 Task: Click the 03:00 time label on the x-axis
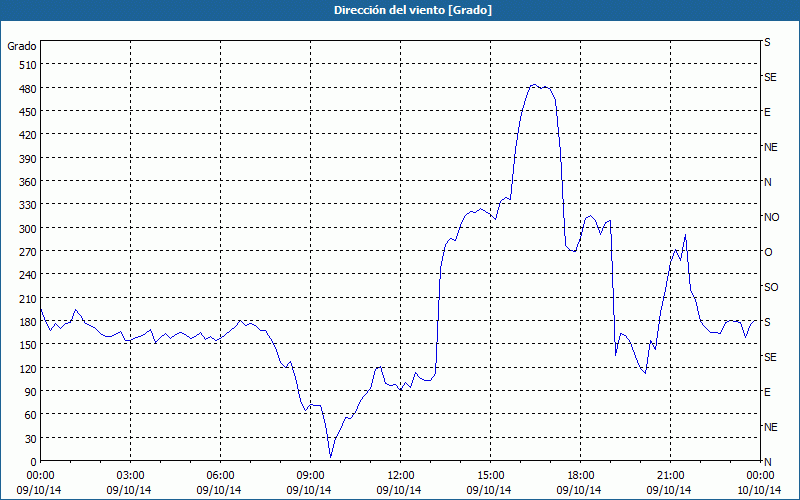pos(130,475)
